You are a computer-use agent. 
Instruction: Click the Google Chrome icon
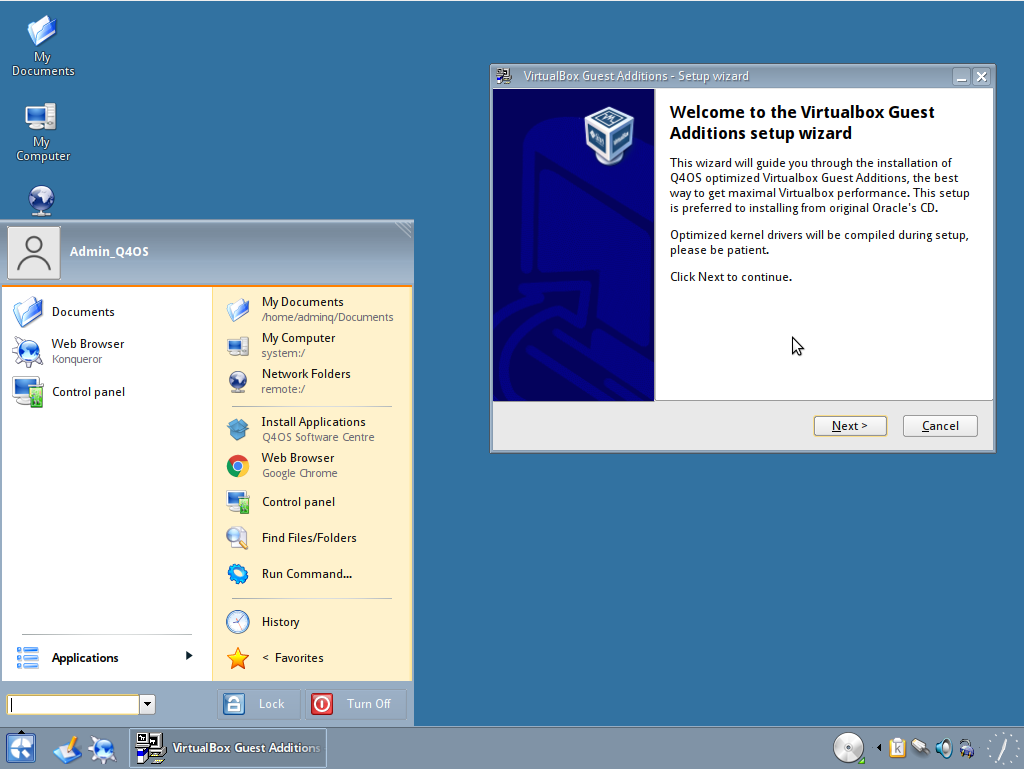coord(238,466)
